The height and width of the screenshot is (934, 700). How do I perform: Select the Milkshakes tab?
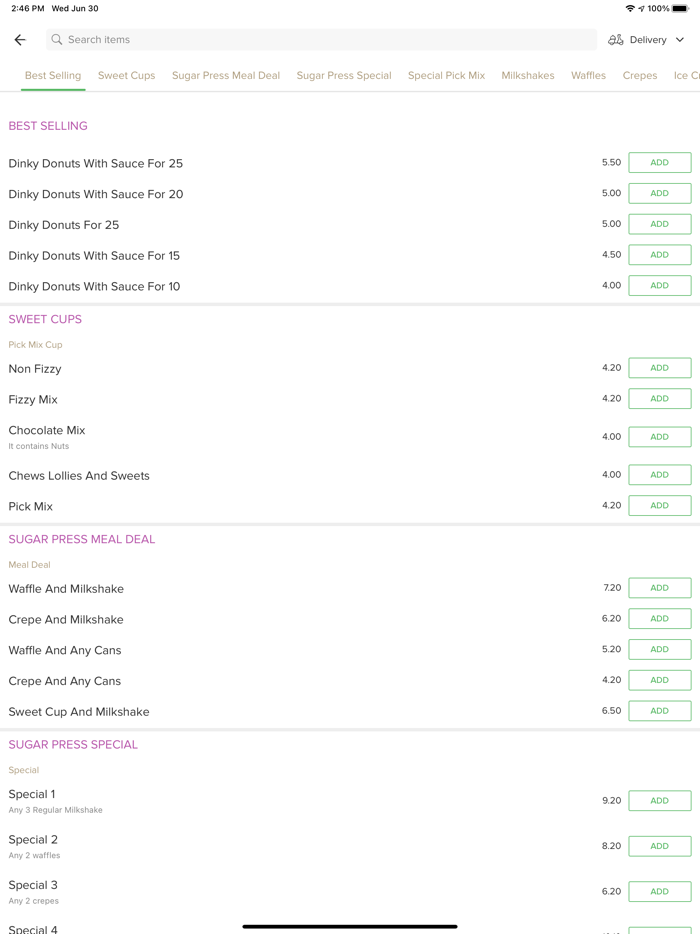point(528,75)
